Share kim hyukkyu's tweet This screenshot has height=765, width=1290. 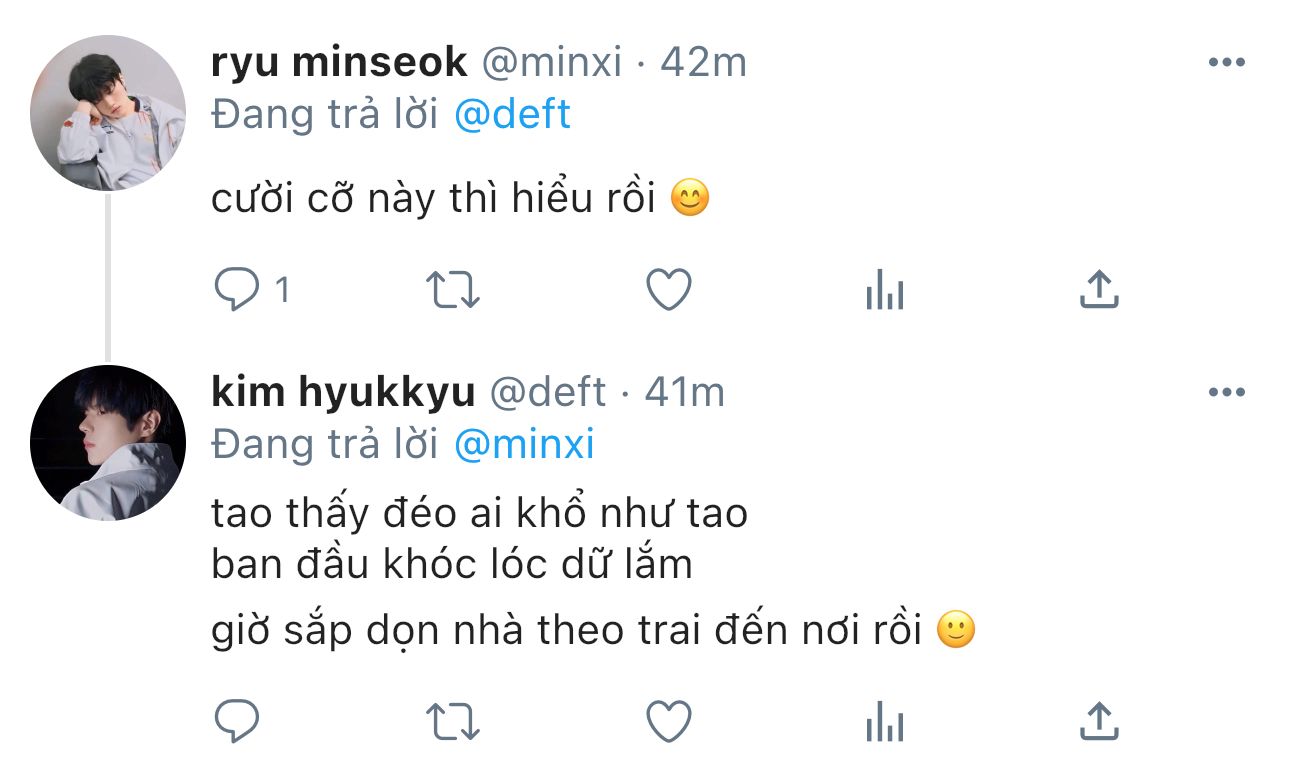point(1099,719)
